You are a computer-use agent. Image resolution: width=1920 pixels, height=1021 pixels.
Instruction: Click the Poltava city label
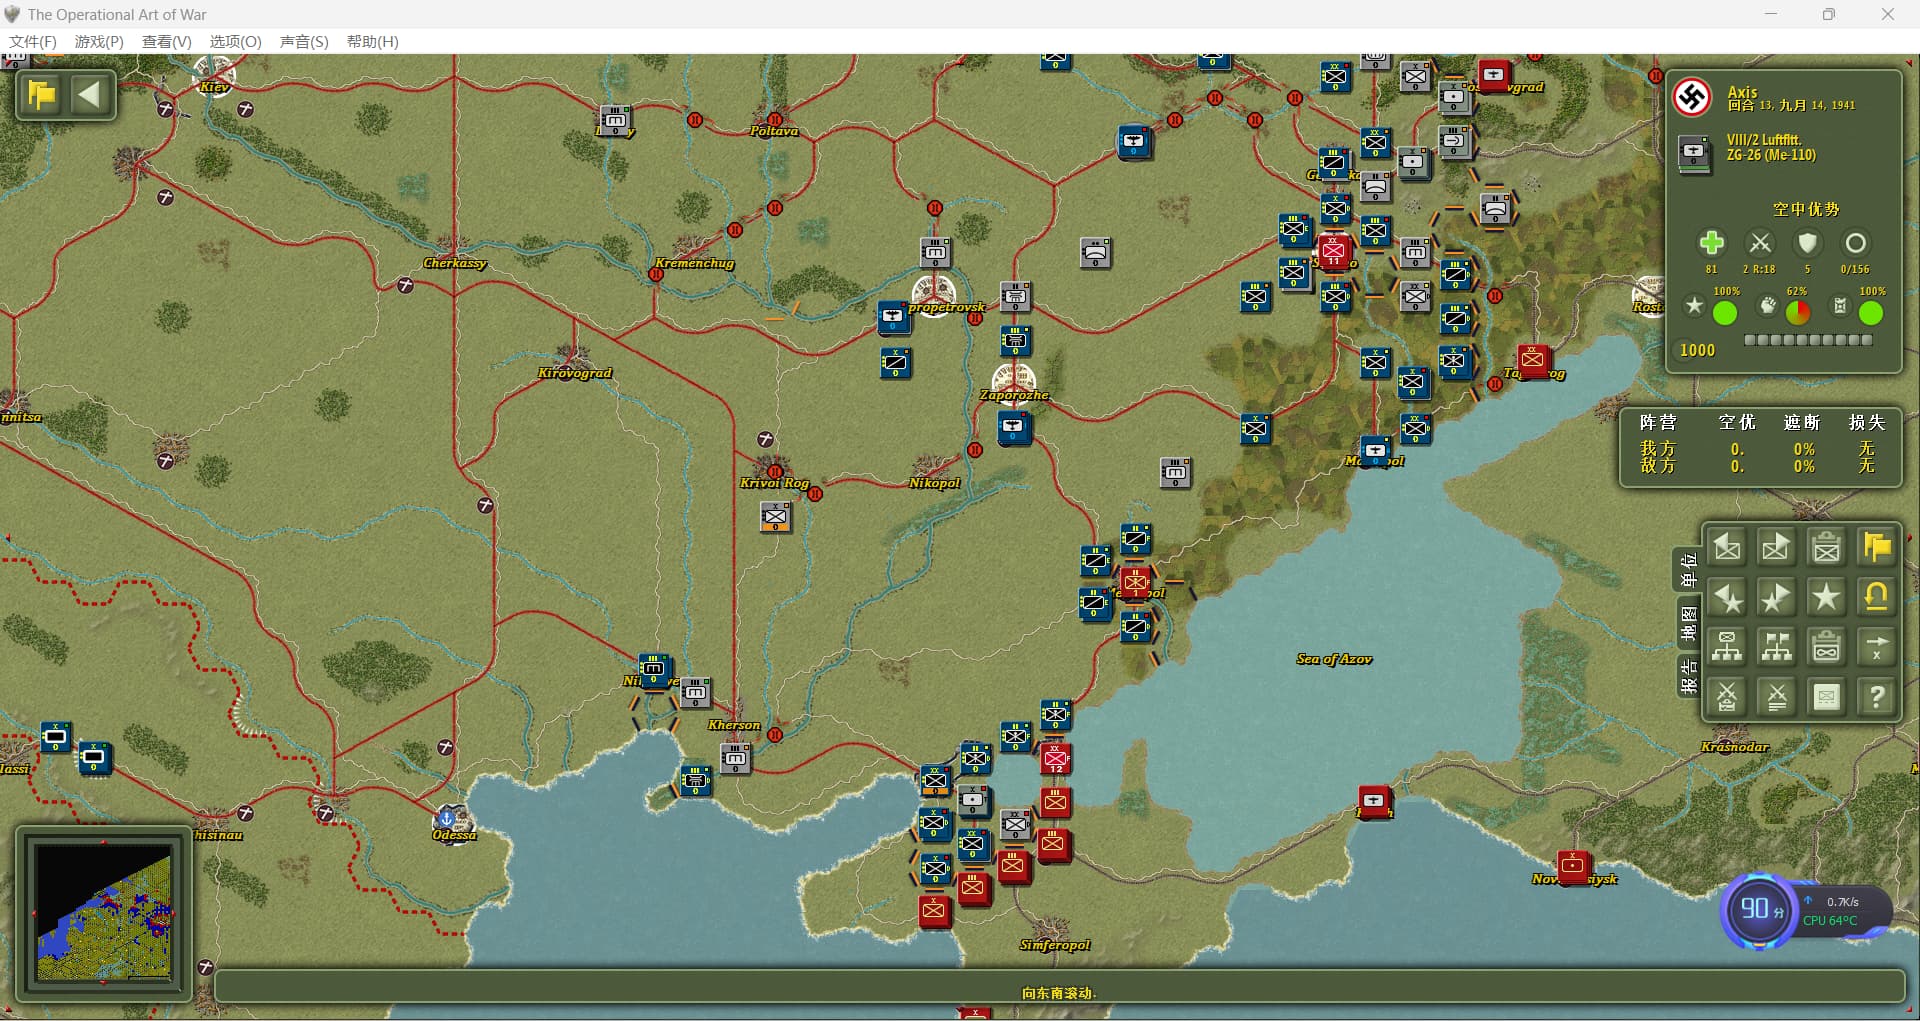[774, 131]
